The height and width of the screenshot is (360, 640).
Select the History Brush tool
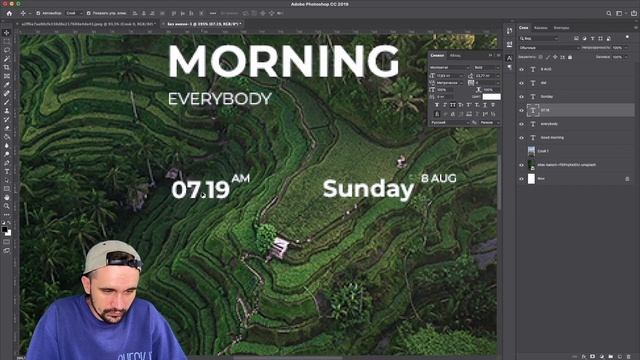point(7,120)
